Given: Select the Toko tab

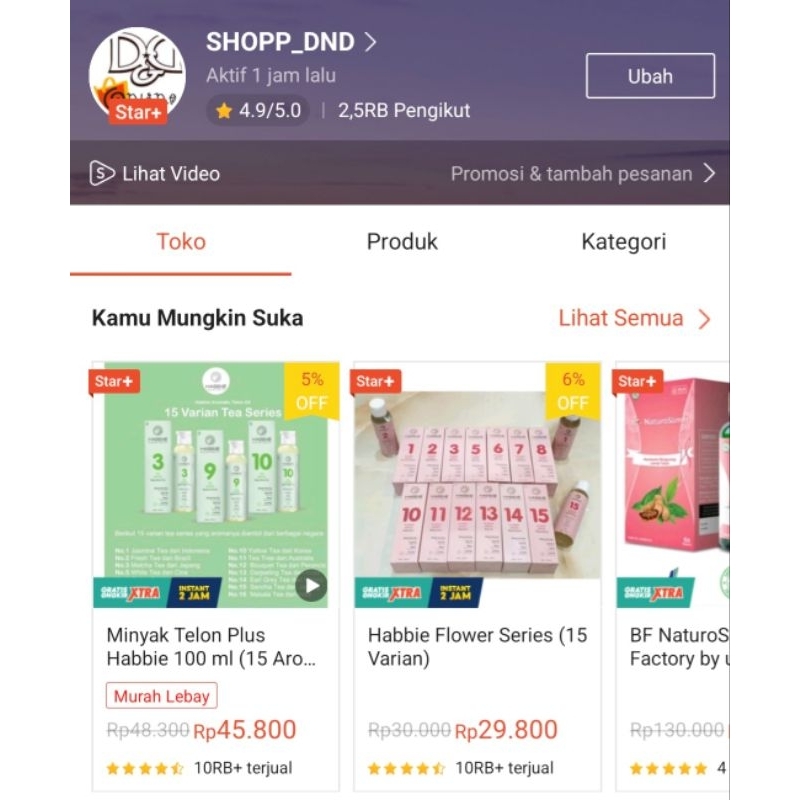Looking at the screenshot, I should [181, 242].
